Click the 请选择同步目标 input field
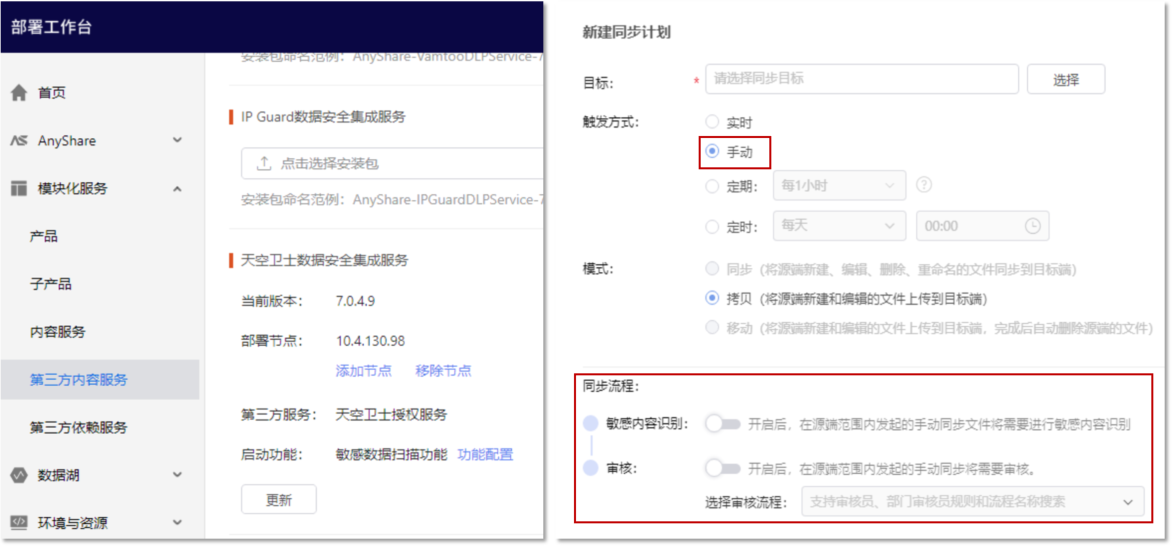Screen dimensions: 1172x549 click(862, 79)
